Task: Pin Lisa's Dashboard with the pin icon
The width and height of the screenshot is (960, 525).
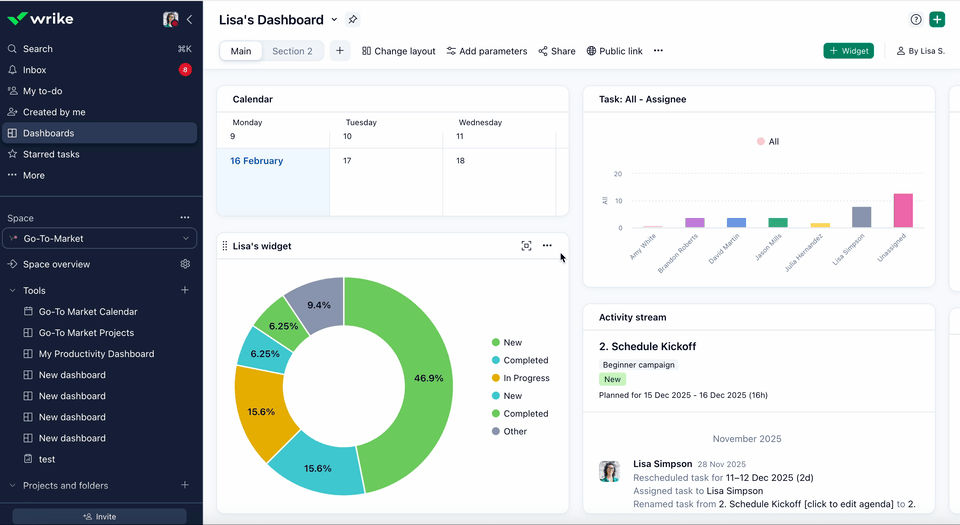Action: 352,20
